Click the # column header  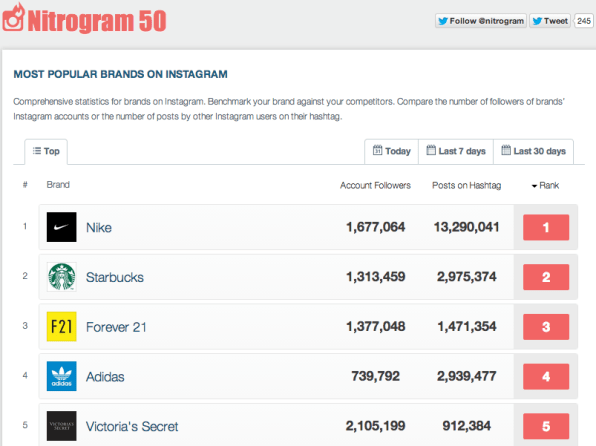[x=25, y=185]
